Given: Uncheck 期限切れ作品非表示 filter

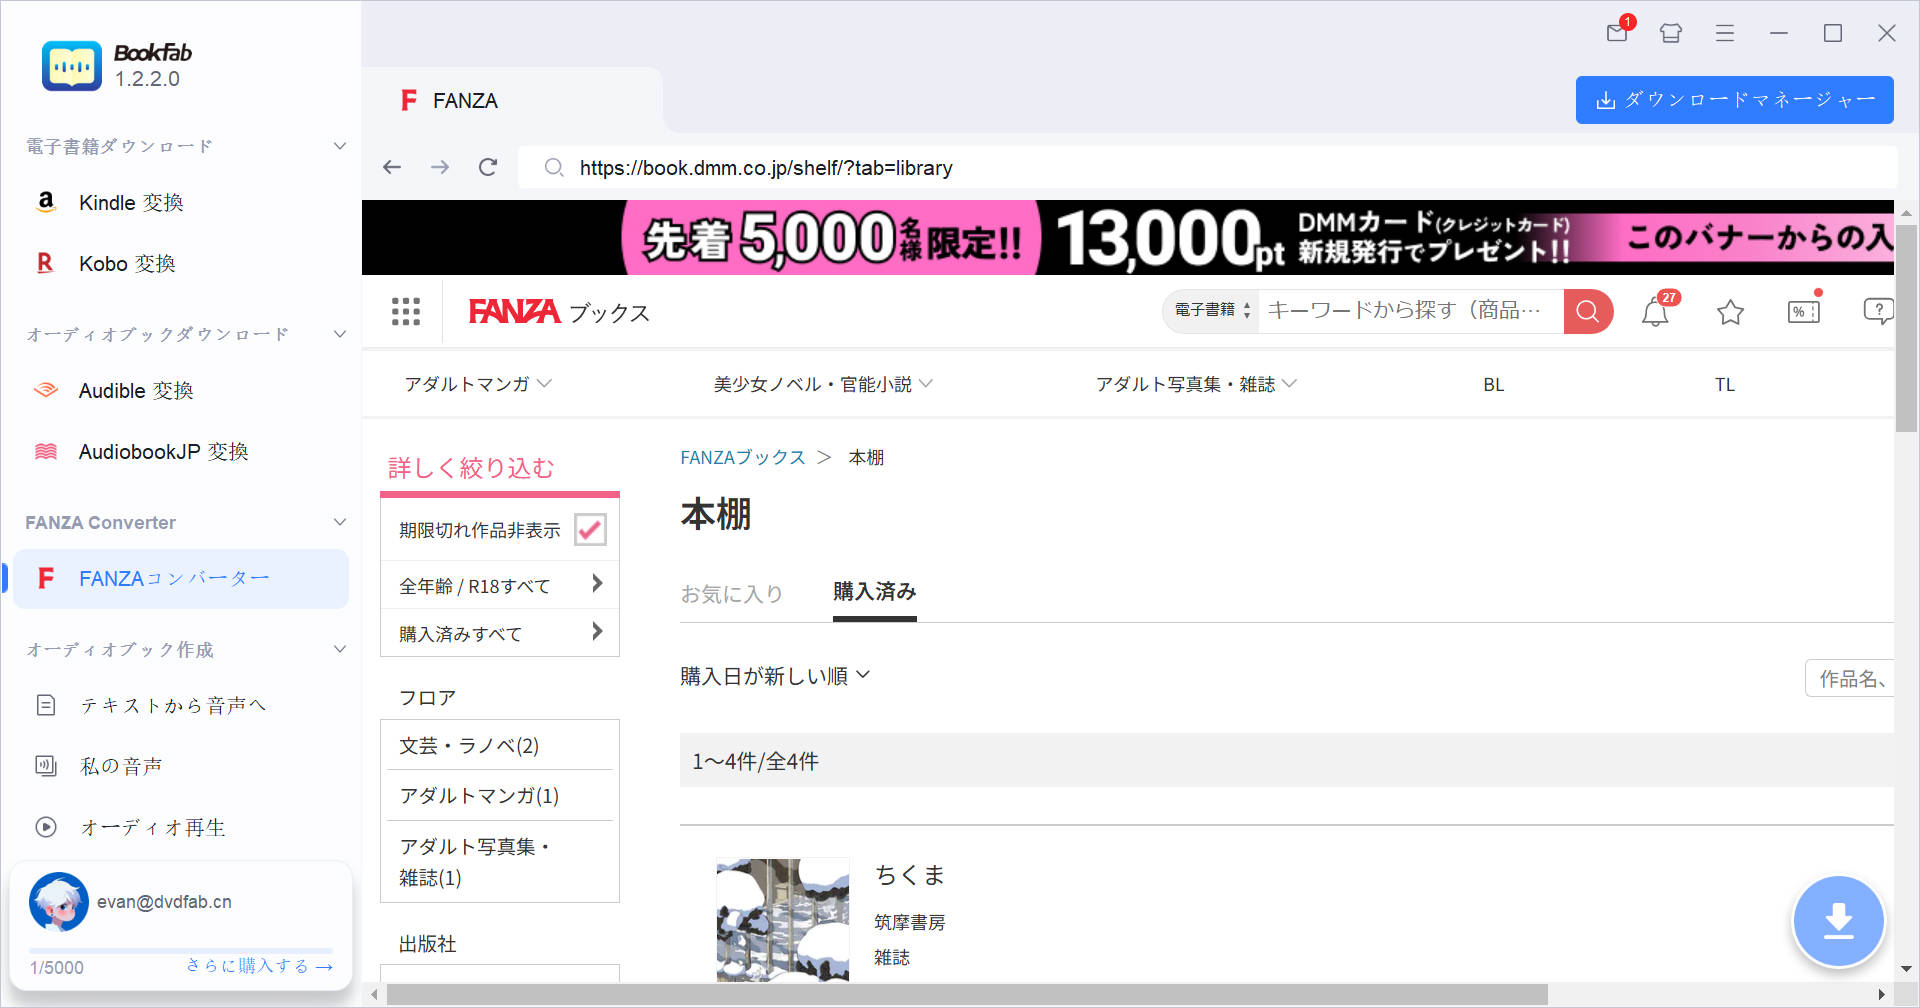Looking at the screenshot, I should (x=591, y=529).
